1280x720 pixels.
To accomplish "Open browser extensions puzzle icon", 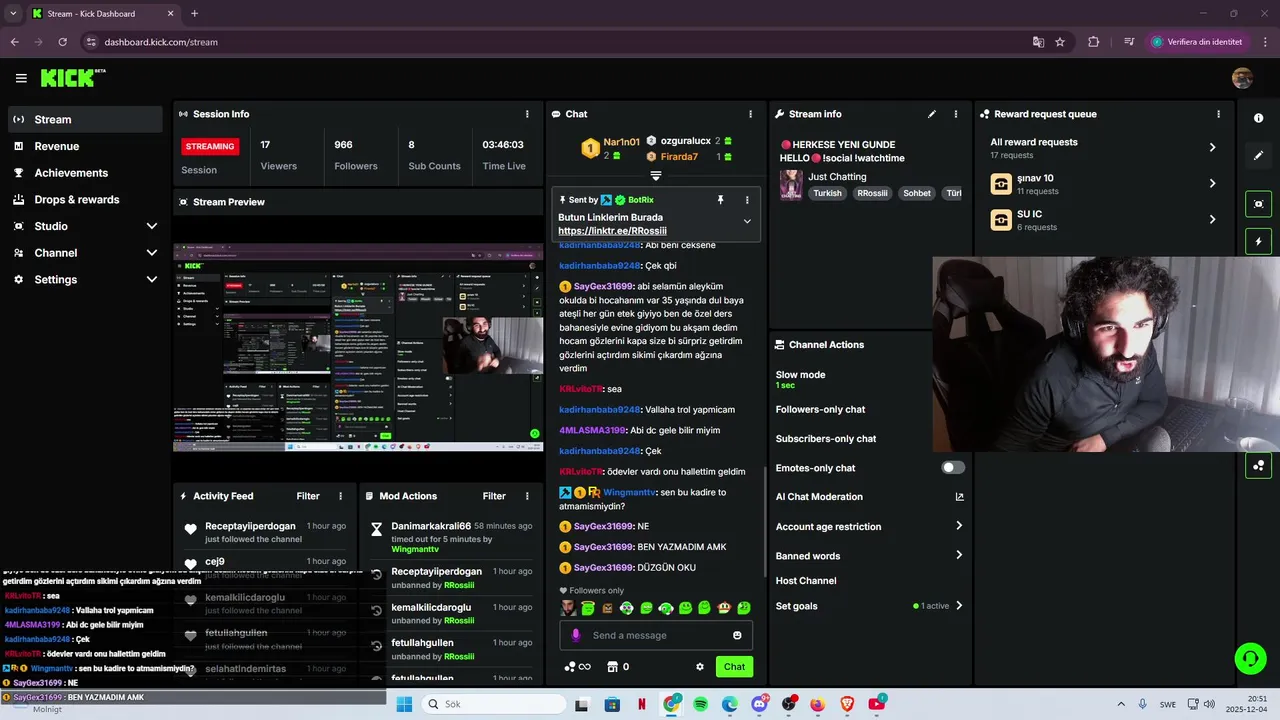I will 1093,42.
